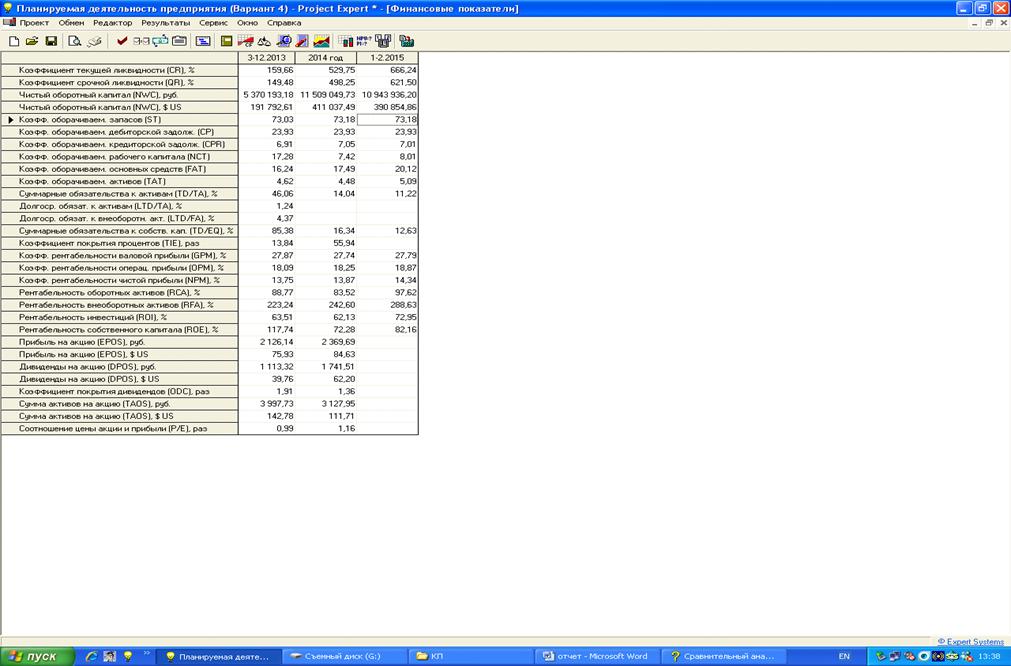Click the magnifying glass analysis toolbar icon

pos(284,41)
